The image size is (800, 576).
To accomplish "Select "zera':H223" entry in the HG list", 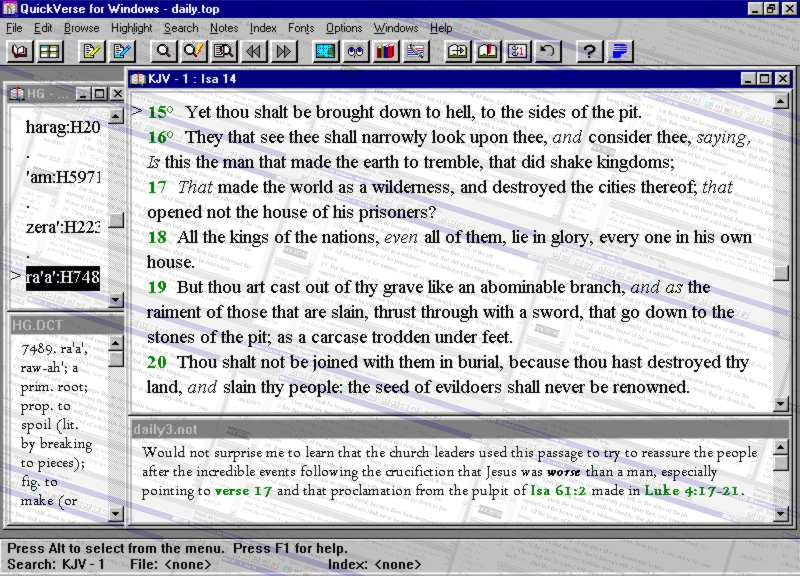I will tap(63, 227).
